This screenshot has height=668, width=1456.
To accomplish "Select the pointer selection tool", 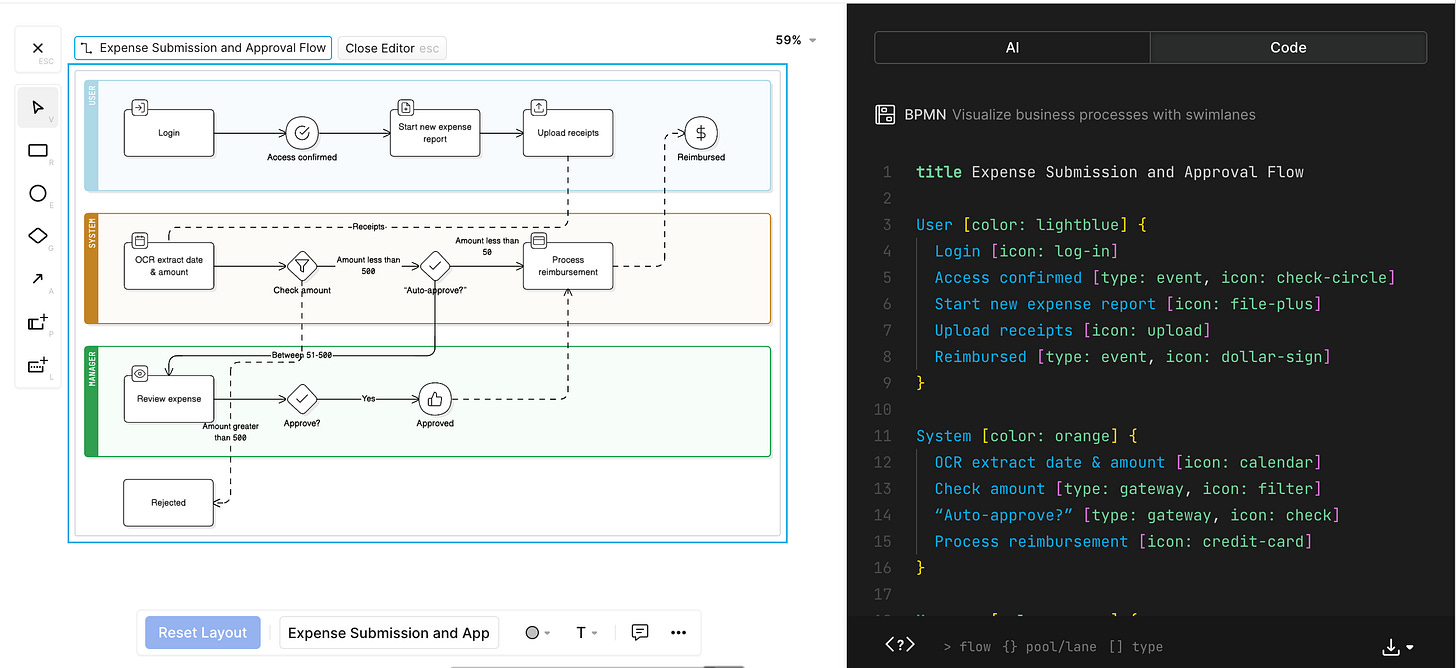I will pos(38,107).
